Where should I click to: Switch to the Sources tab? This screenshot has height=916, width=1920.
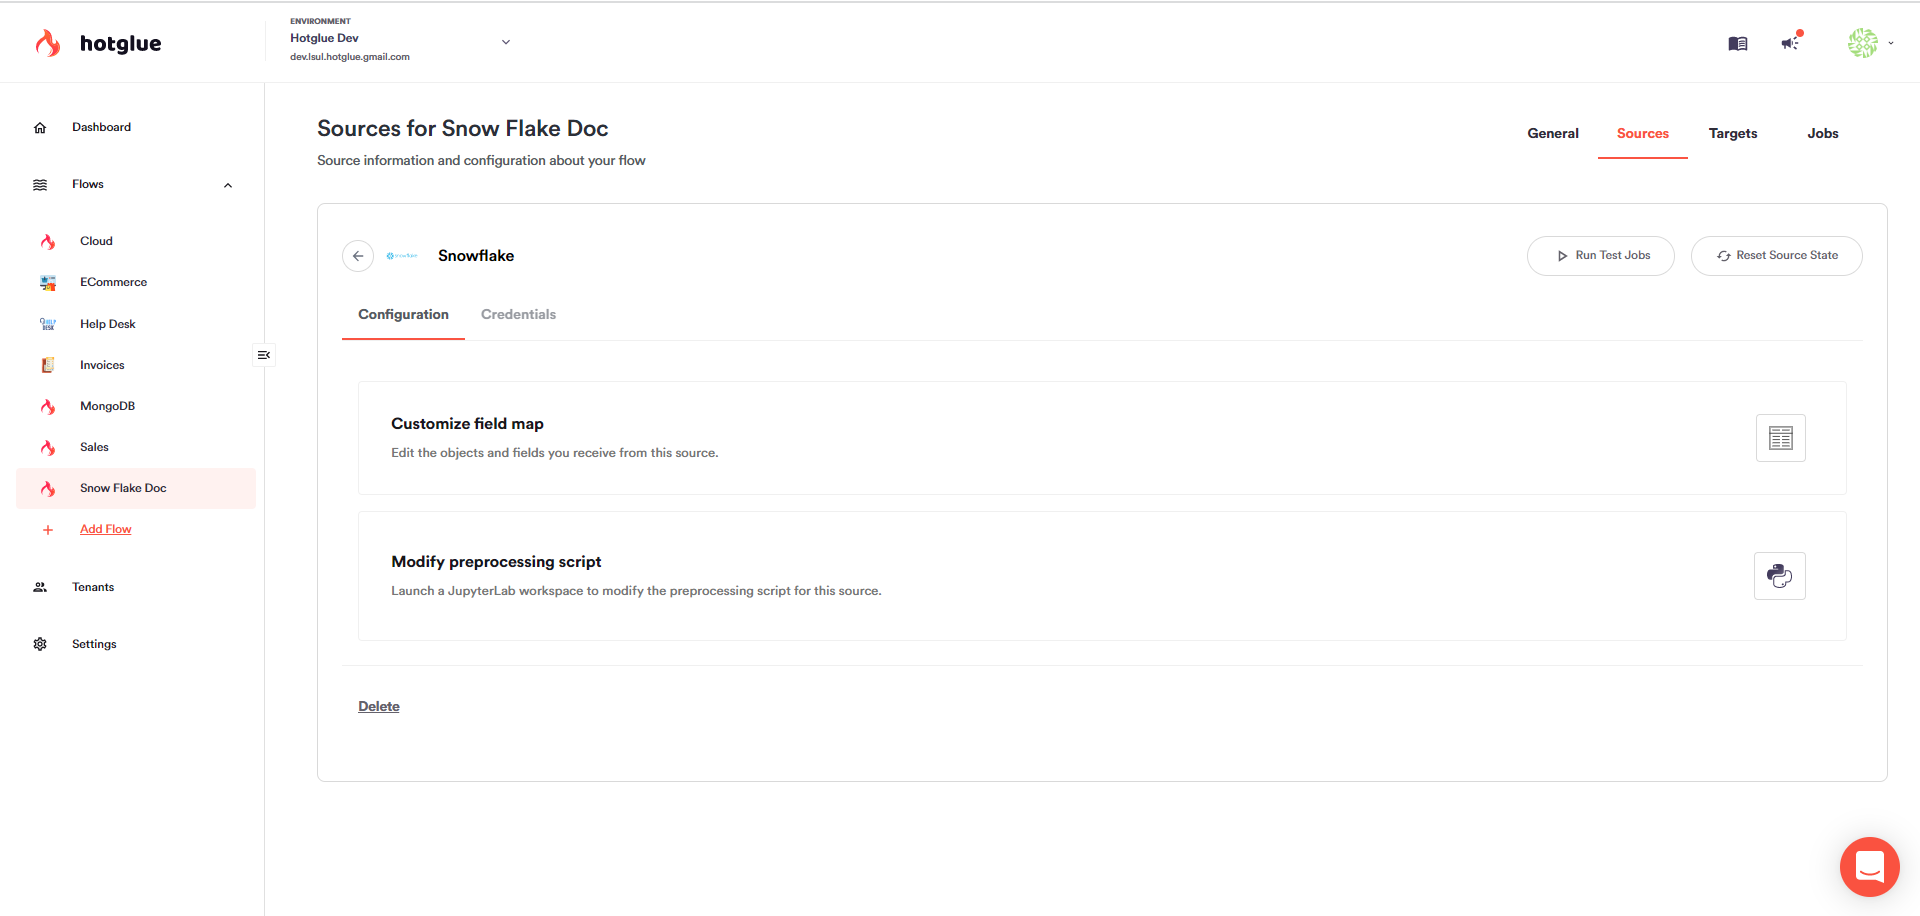tap(1643, 133)
